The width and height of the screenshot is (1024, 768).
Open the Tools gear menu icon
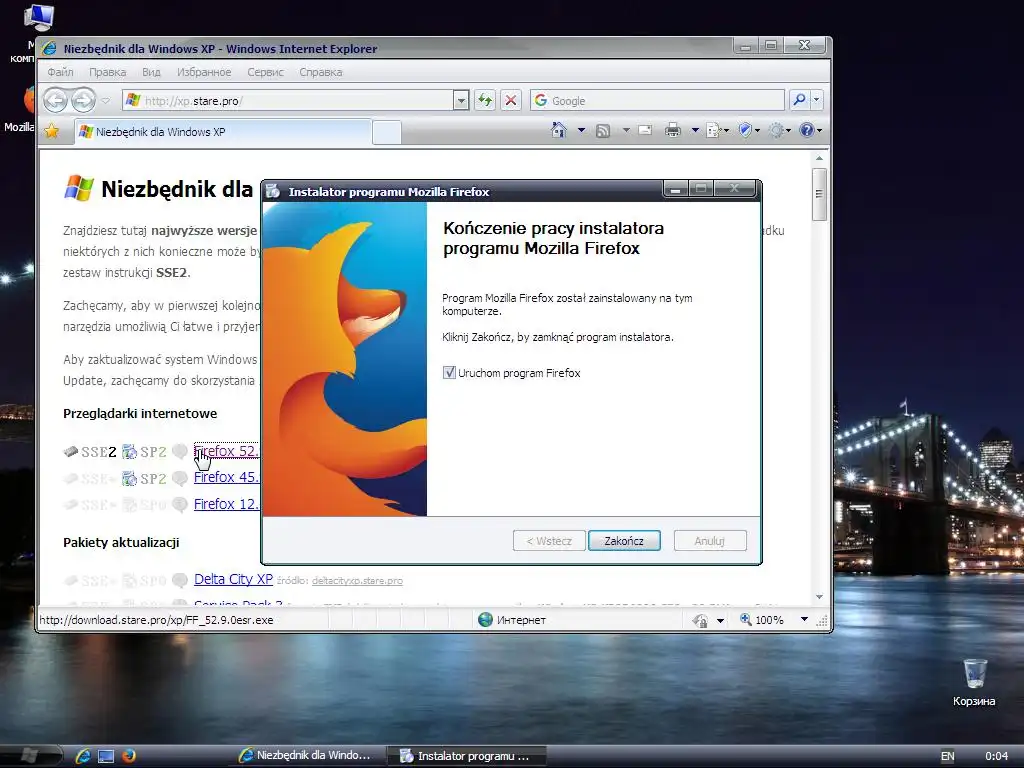pos(779,130)
